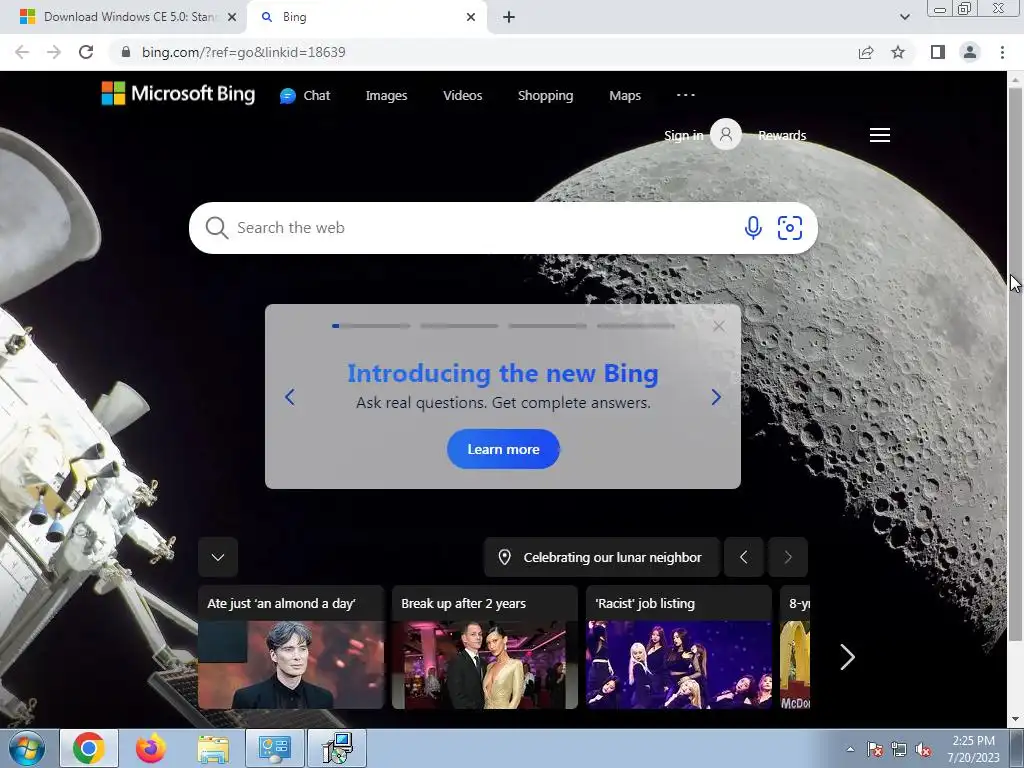Viewport: 1024px width, 768px height.
Task: Show hidden system tray icons
Action: pos(850,749)
